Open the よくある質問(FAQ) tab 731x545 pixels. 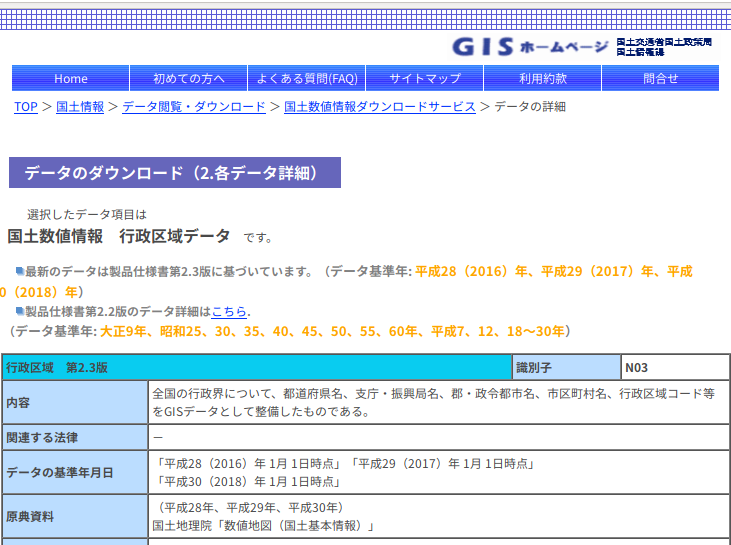(x=307, y=78)
